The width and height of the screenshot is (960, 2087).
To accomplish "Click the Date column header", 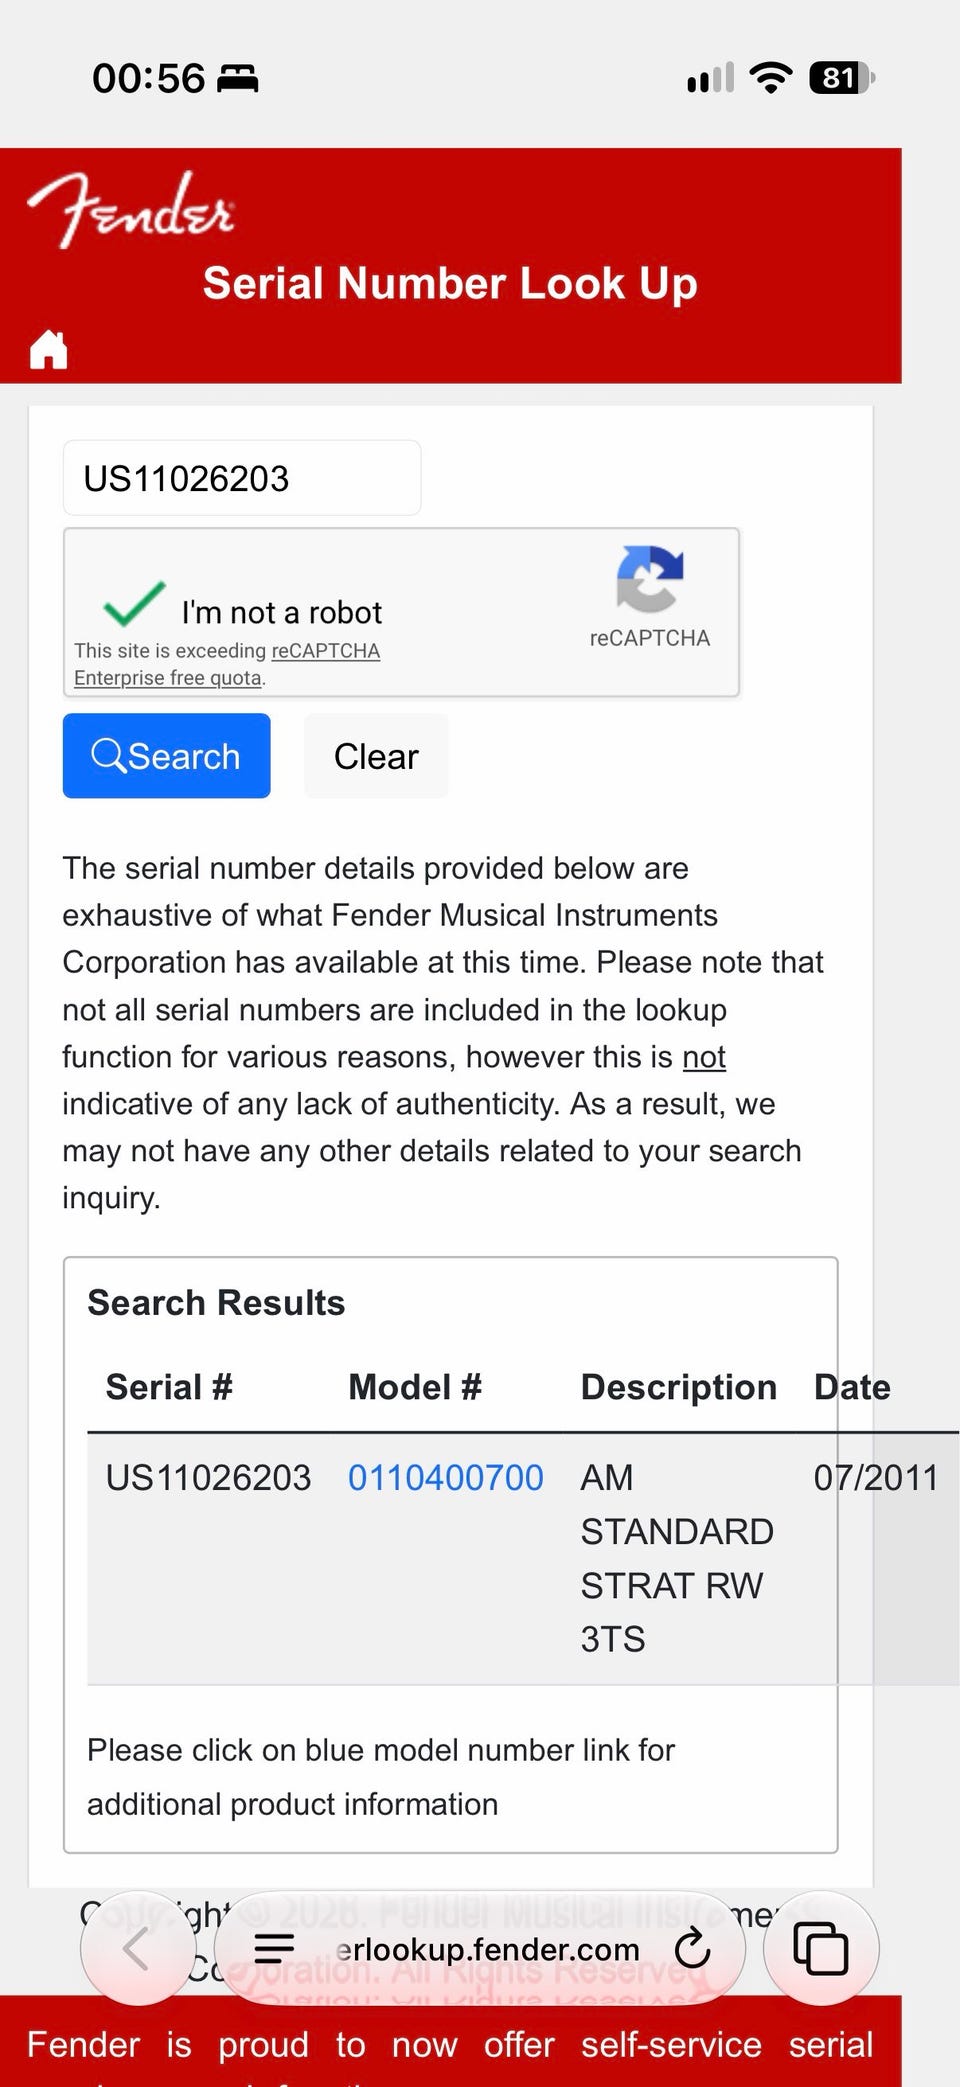I will click(852, 1387).
